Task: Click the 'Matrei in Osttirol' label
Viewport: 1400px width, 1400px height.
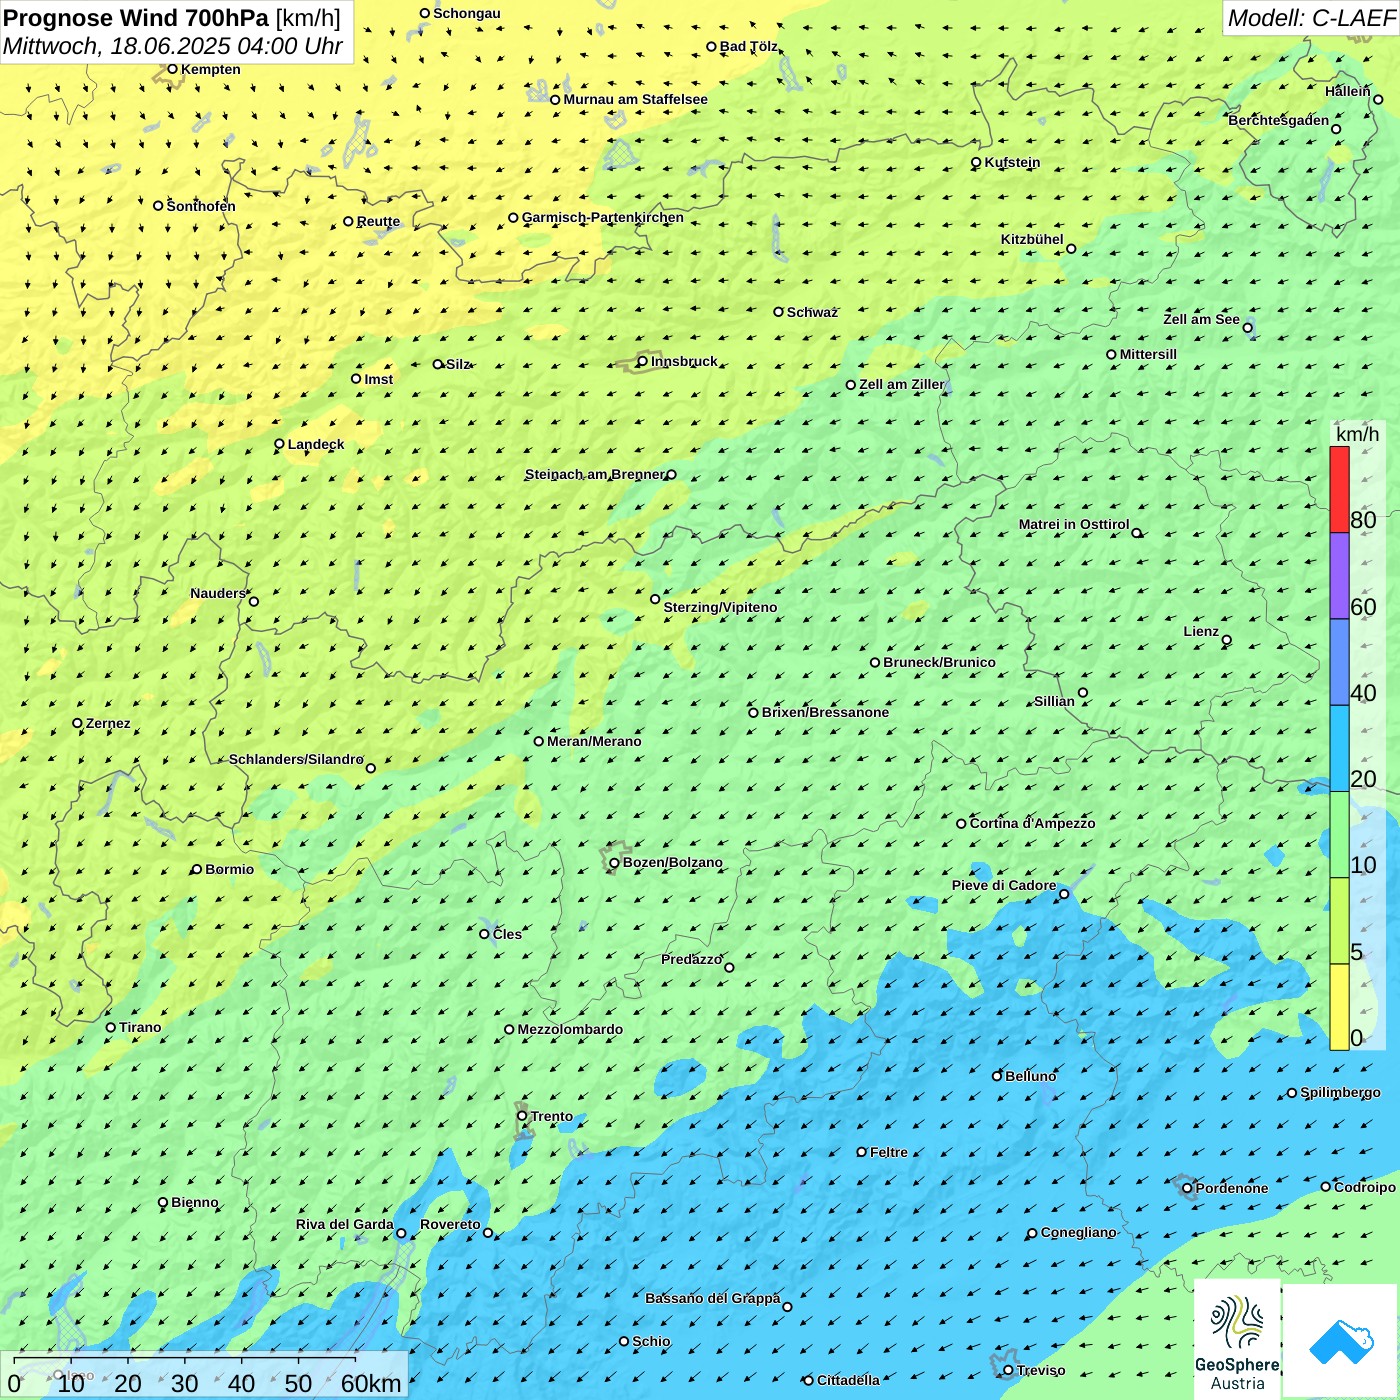Action: 1074,524
